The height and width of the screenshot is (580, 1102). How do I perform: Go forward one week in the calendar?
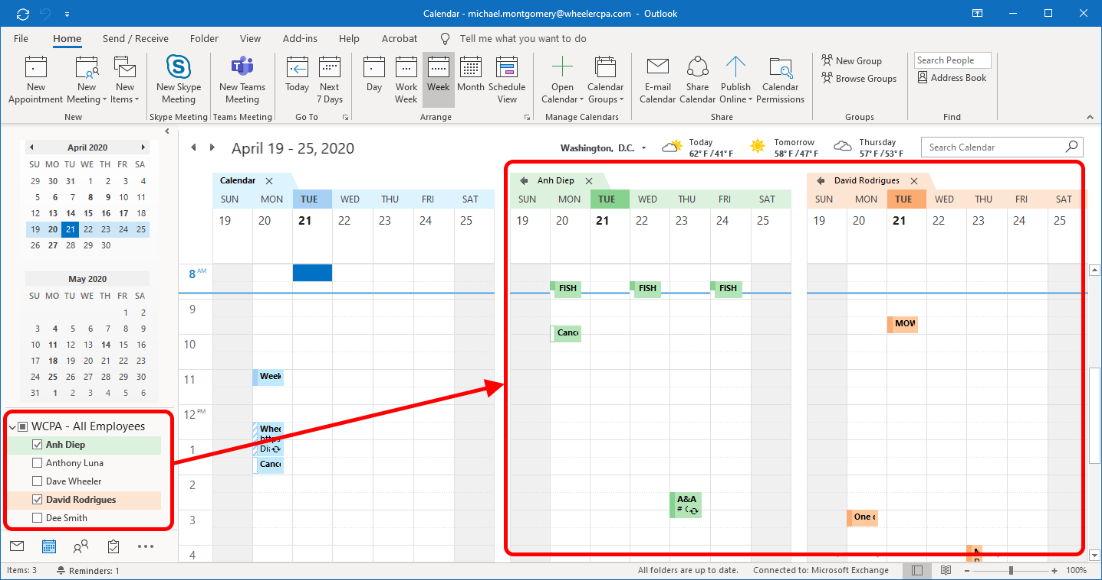[x=212, y=148]
